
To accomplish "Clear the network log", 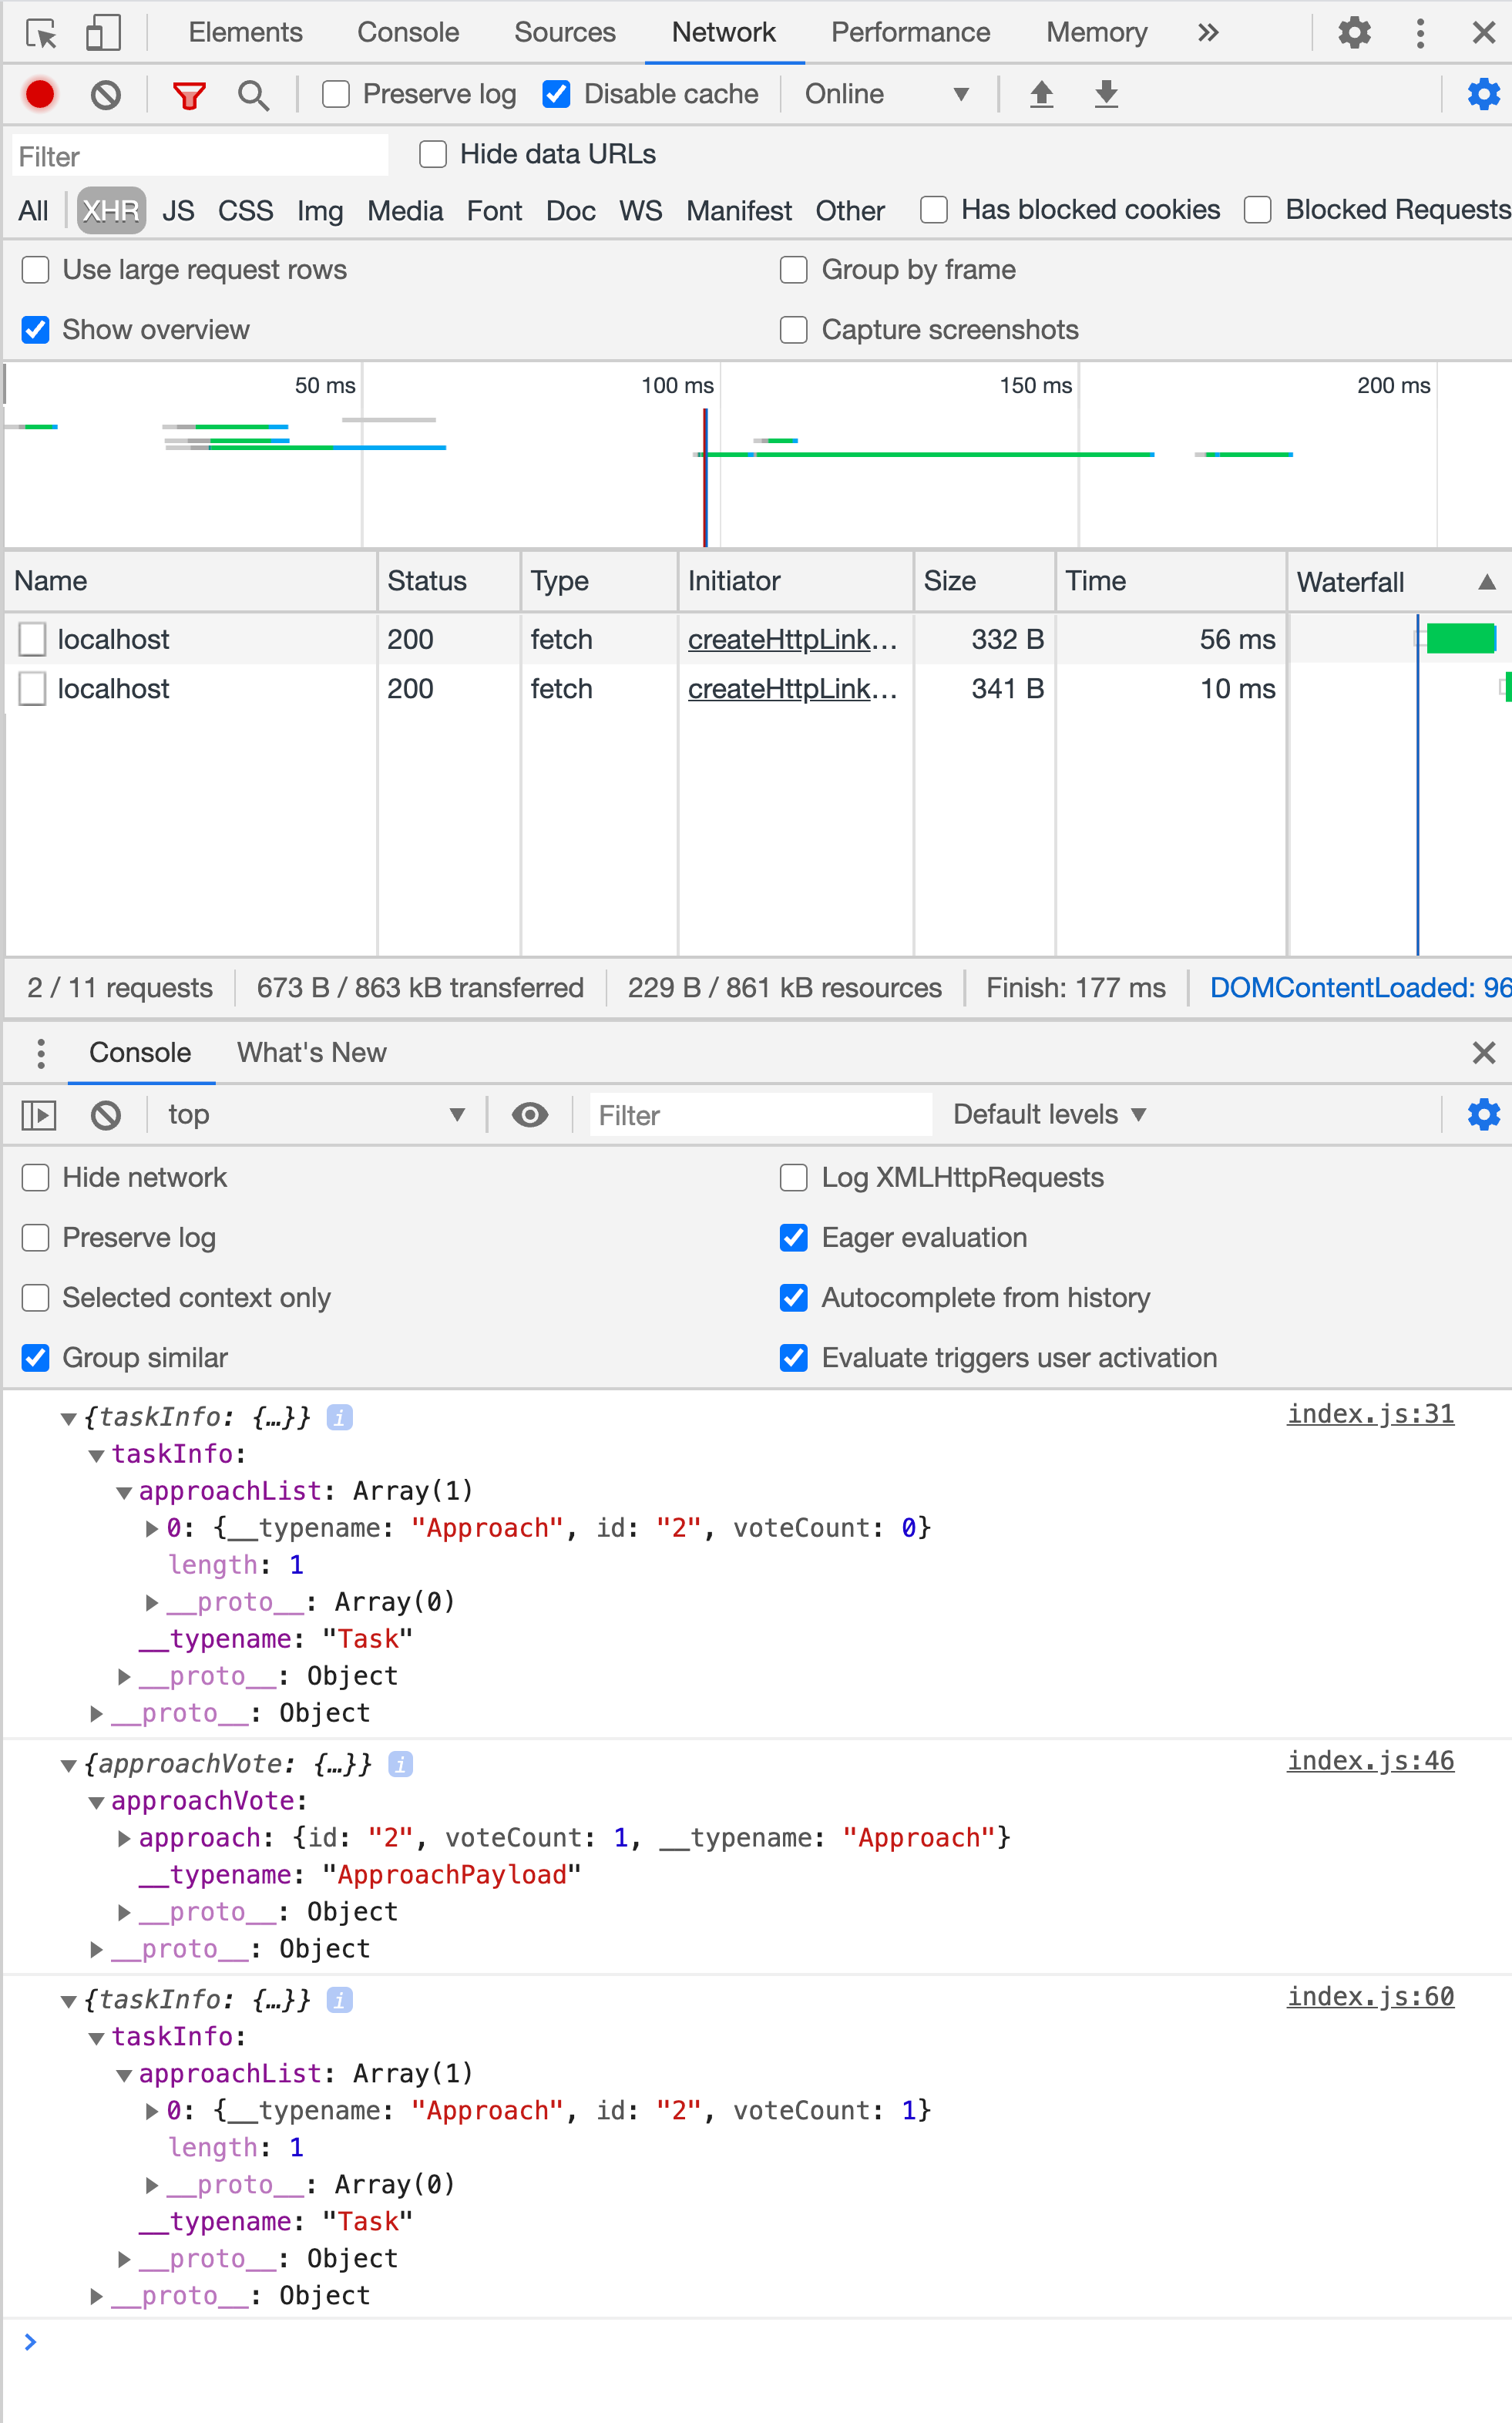I will 105,95.
